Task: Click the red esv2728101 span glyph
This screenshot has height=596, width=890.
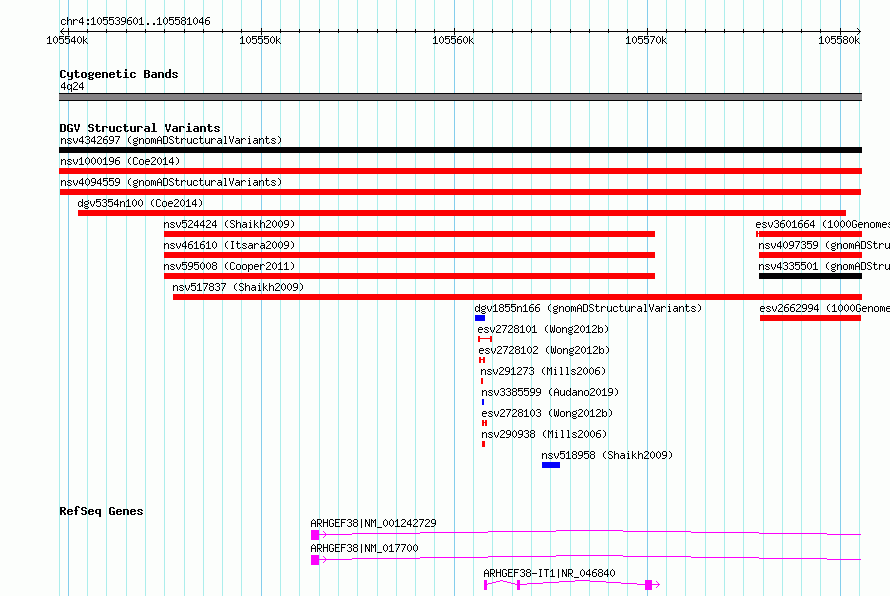Action: (x=485, y=339)
